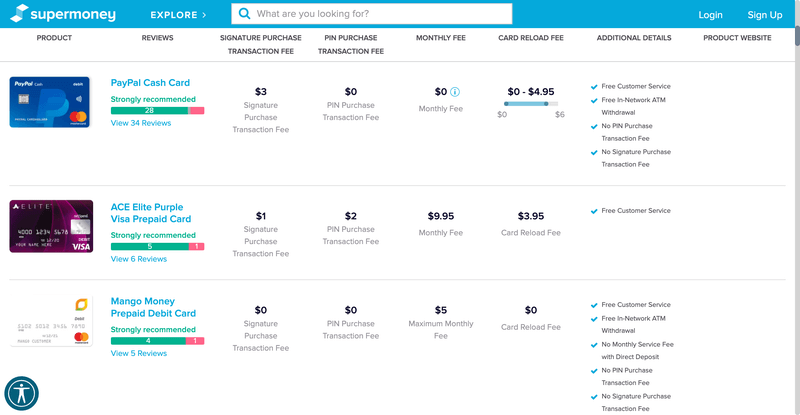Screen dimensions: 800x415
Task: Open PayPal Cash Card title link
Action: (x=150, y=83)
